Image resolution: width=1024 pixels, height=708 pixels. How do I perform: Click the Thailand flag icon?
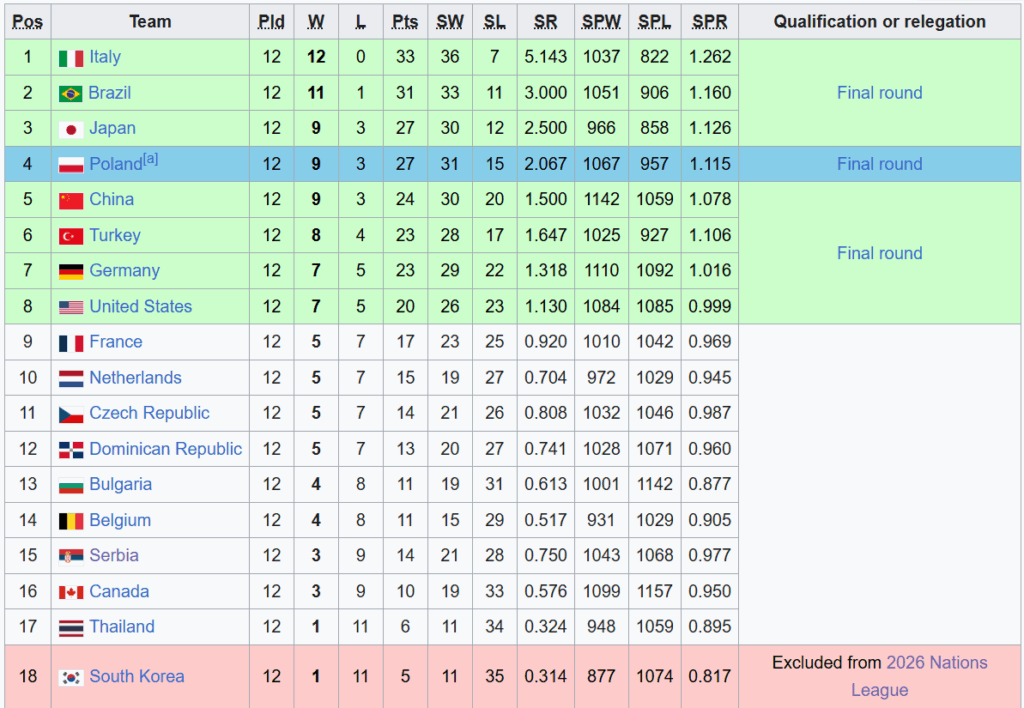coord(71,628)
